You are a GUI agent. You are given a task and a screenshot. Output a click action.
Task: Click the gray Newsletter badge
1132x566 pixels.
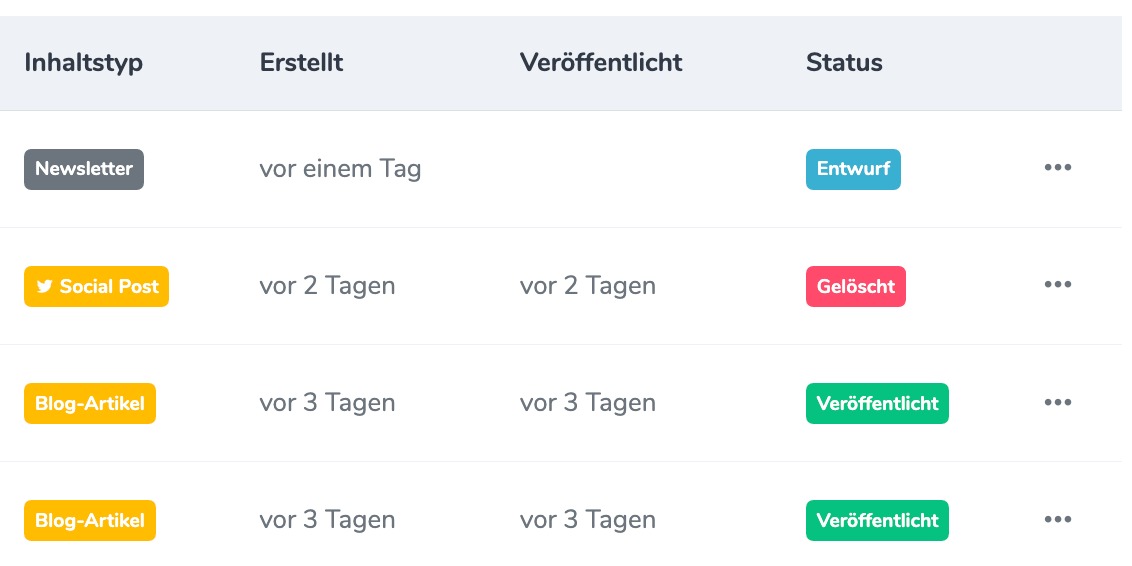click(x=84, y=169)
